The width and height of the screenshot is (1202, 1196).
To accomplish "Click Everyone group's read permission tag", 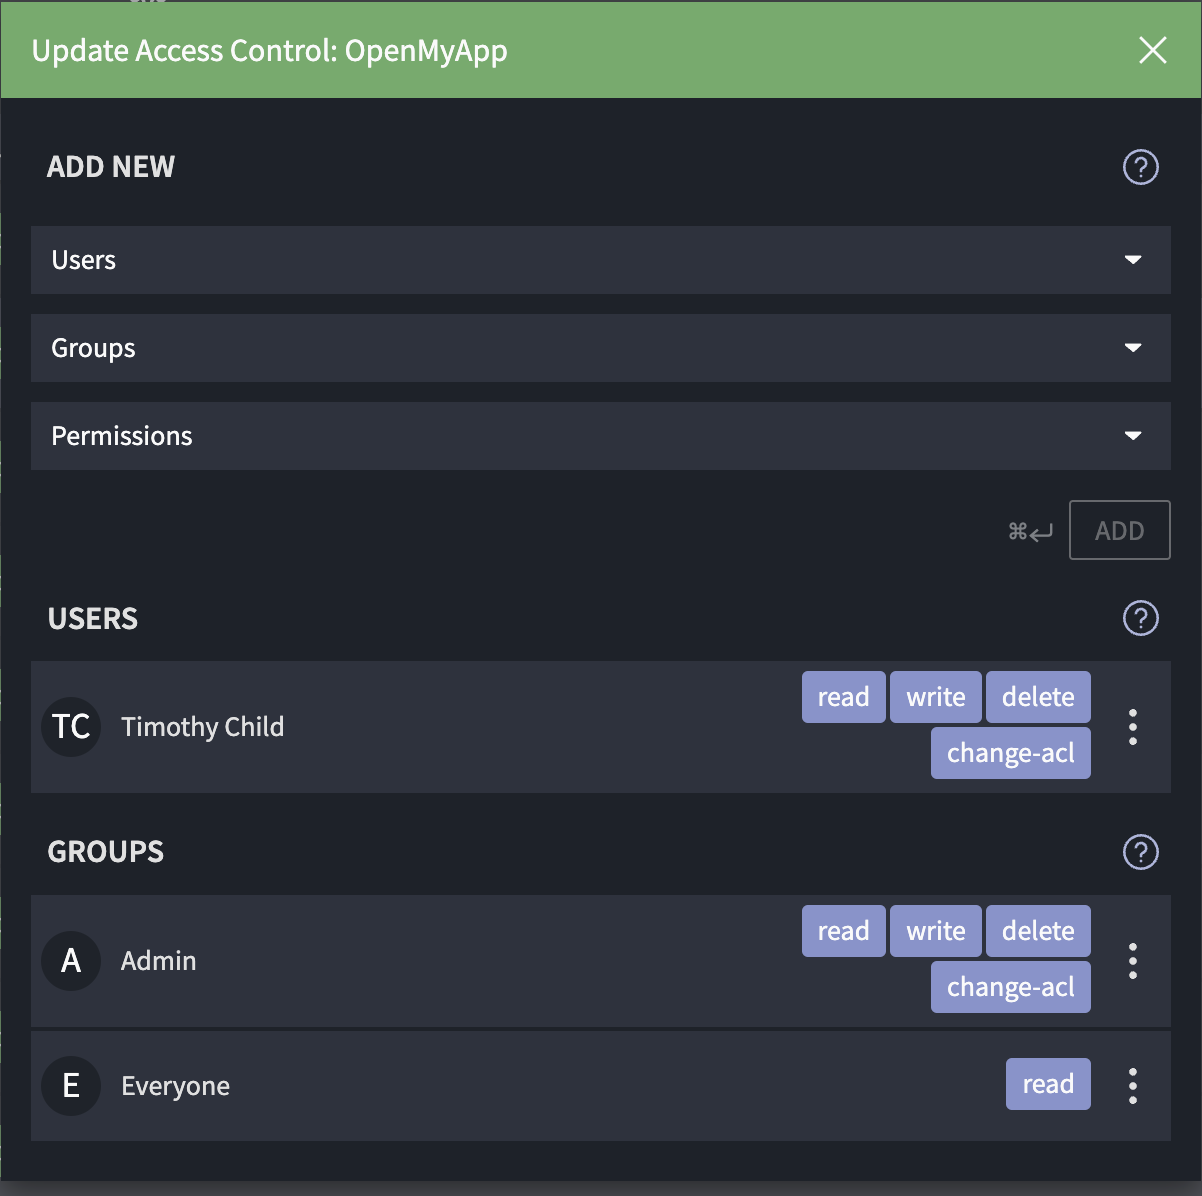I will [x=1048, y=1084].
